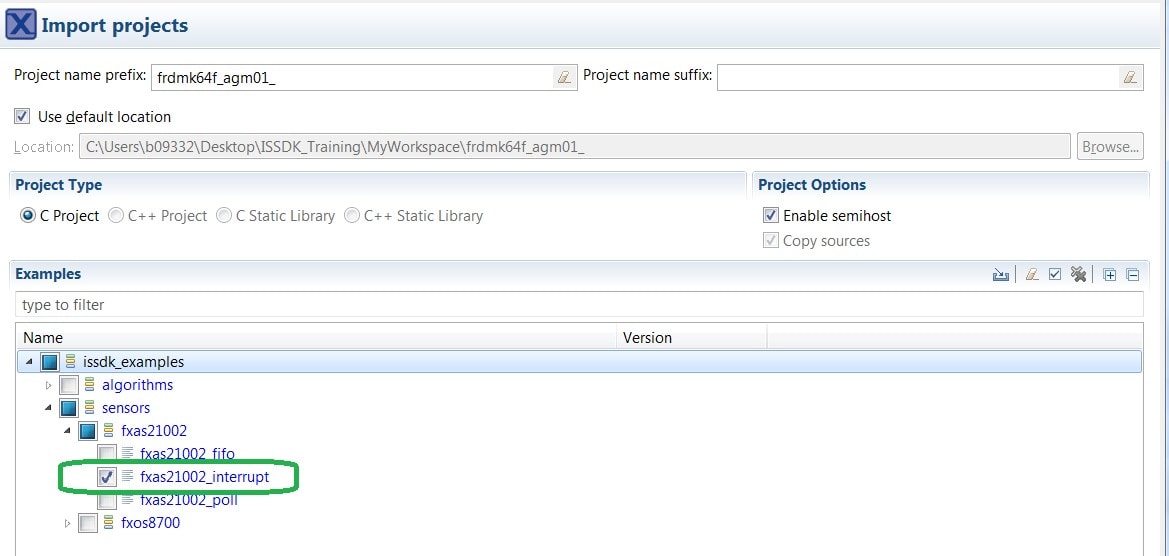The height and width of the screenshot is (556, 1169).
Task: Click the deselect-all crossed icon in Examples toolbar
Action: click(1078, 275)
